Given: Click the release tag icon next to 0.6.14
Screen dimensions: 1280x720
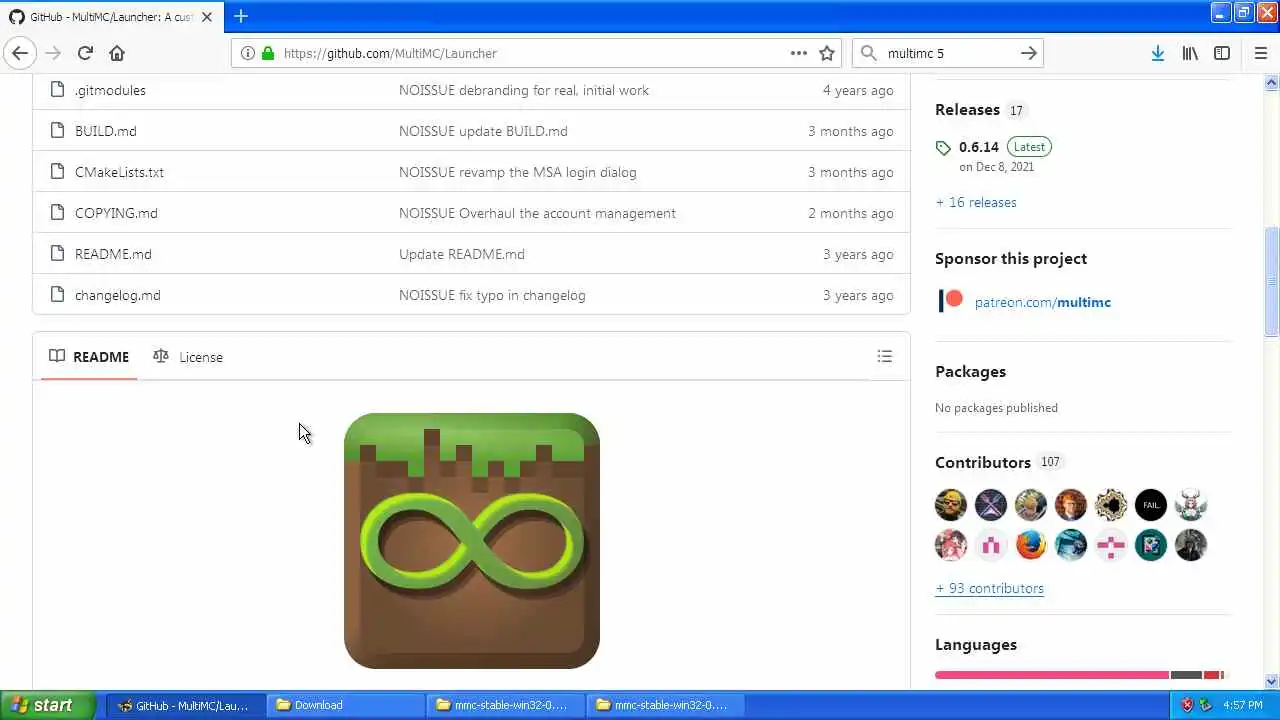Looking at the screenshot, I should tap(943, 148).
